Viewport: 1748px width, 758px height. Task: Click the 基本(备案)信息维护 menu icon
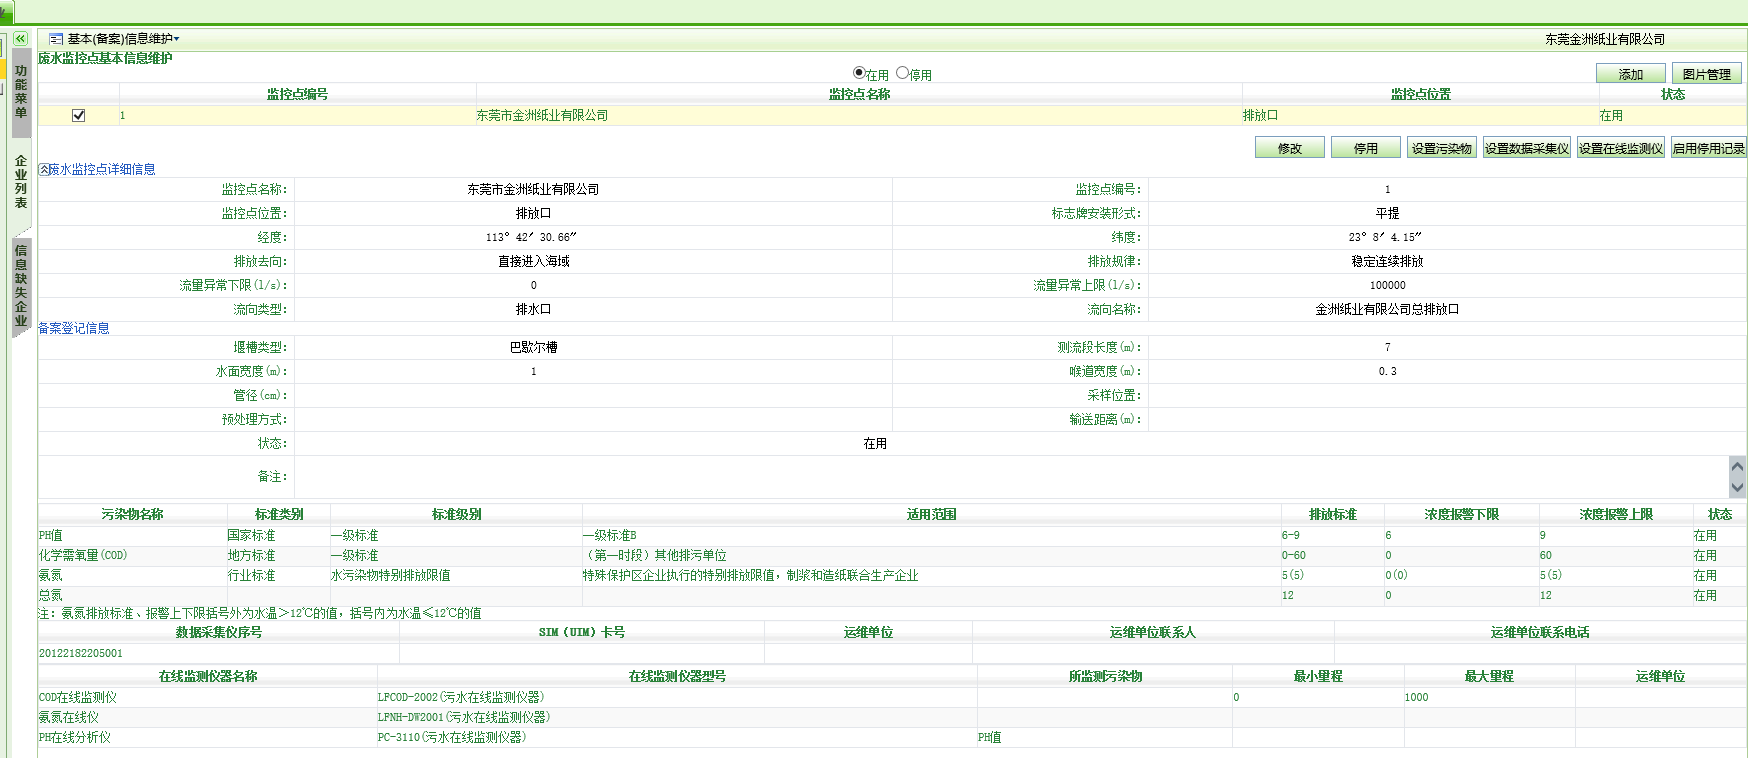[56, 39]
